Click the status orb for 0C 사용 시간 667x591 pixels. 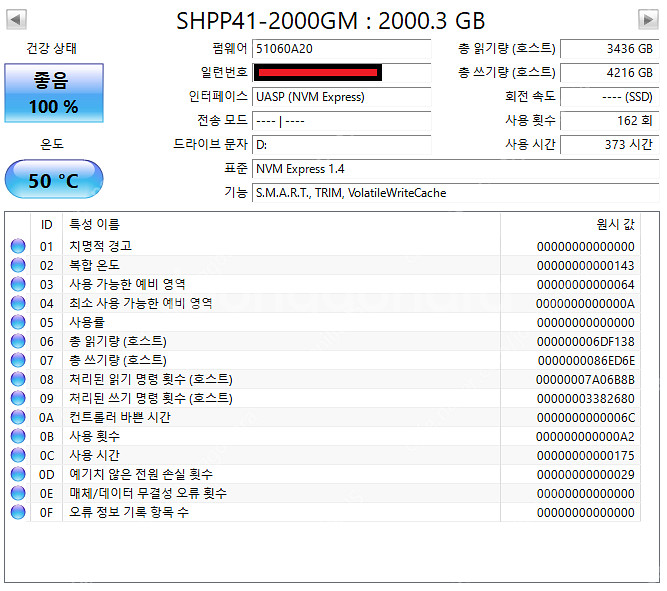click(18, 455)
